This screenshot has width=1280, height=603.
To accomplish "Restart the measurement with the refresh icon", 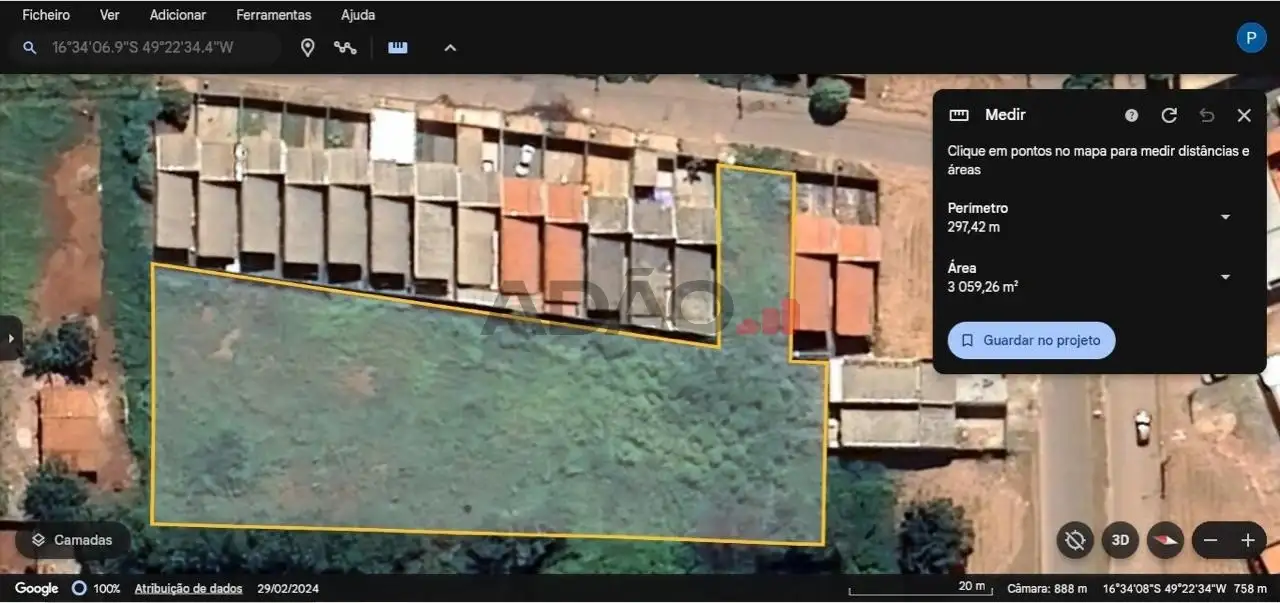I will pyautogui.click(x=1169, y=115).
